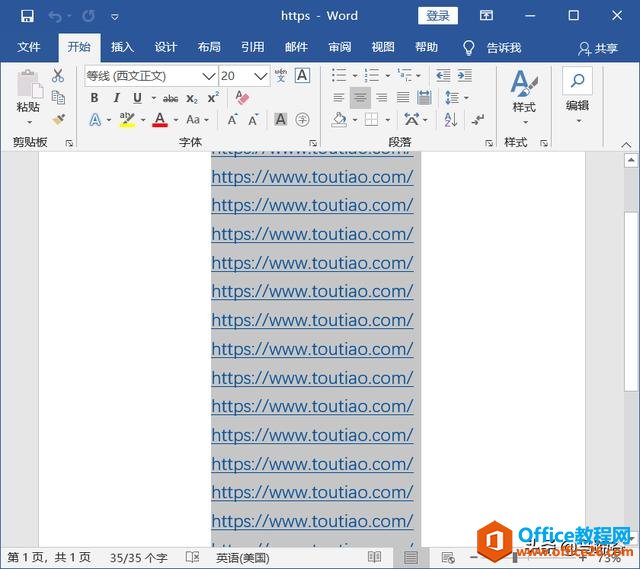Toggle Character Shading A icon
The height and width of the screenshot is (569, 640).
280,120
